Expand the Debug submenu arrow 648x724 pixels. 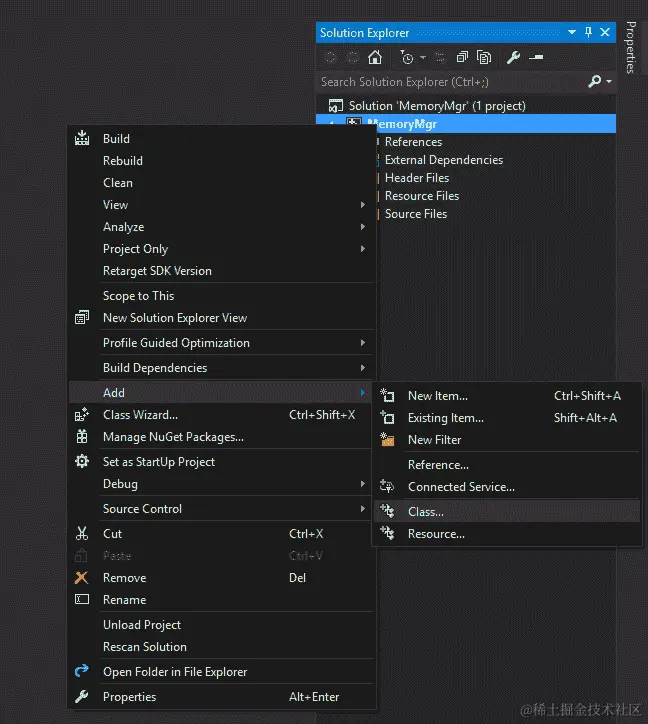pos(363,483)
